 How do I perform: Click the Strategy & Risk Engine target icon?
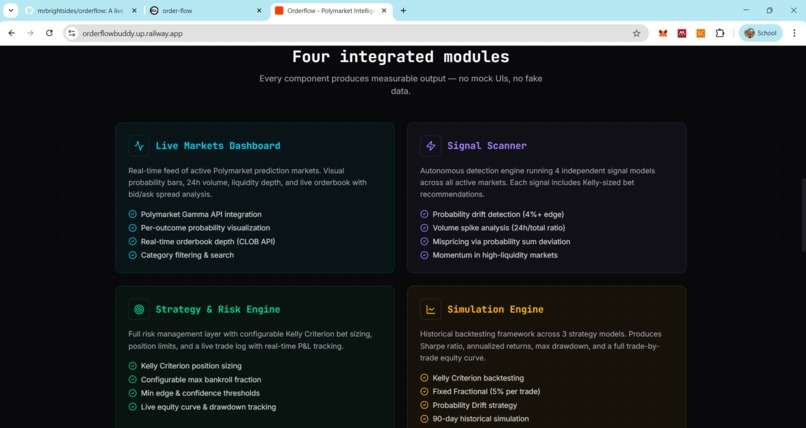point(139,309)
